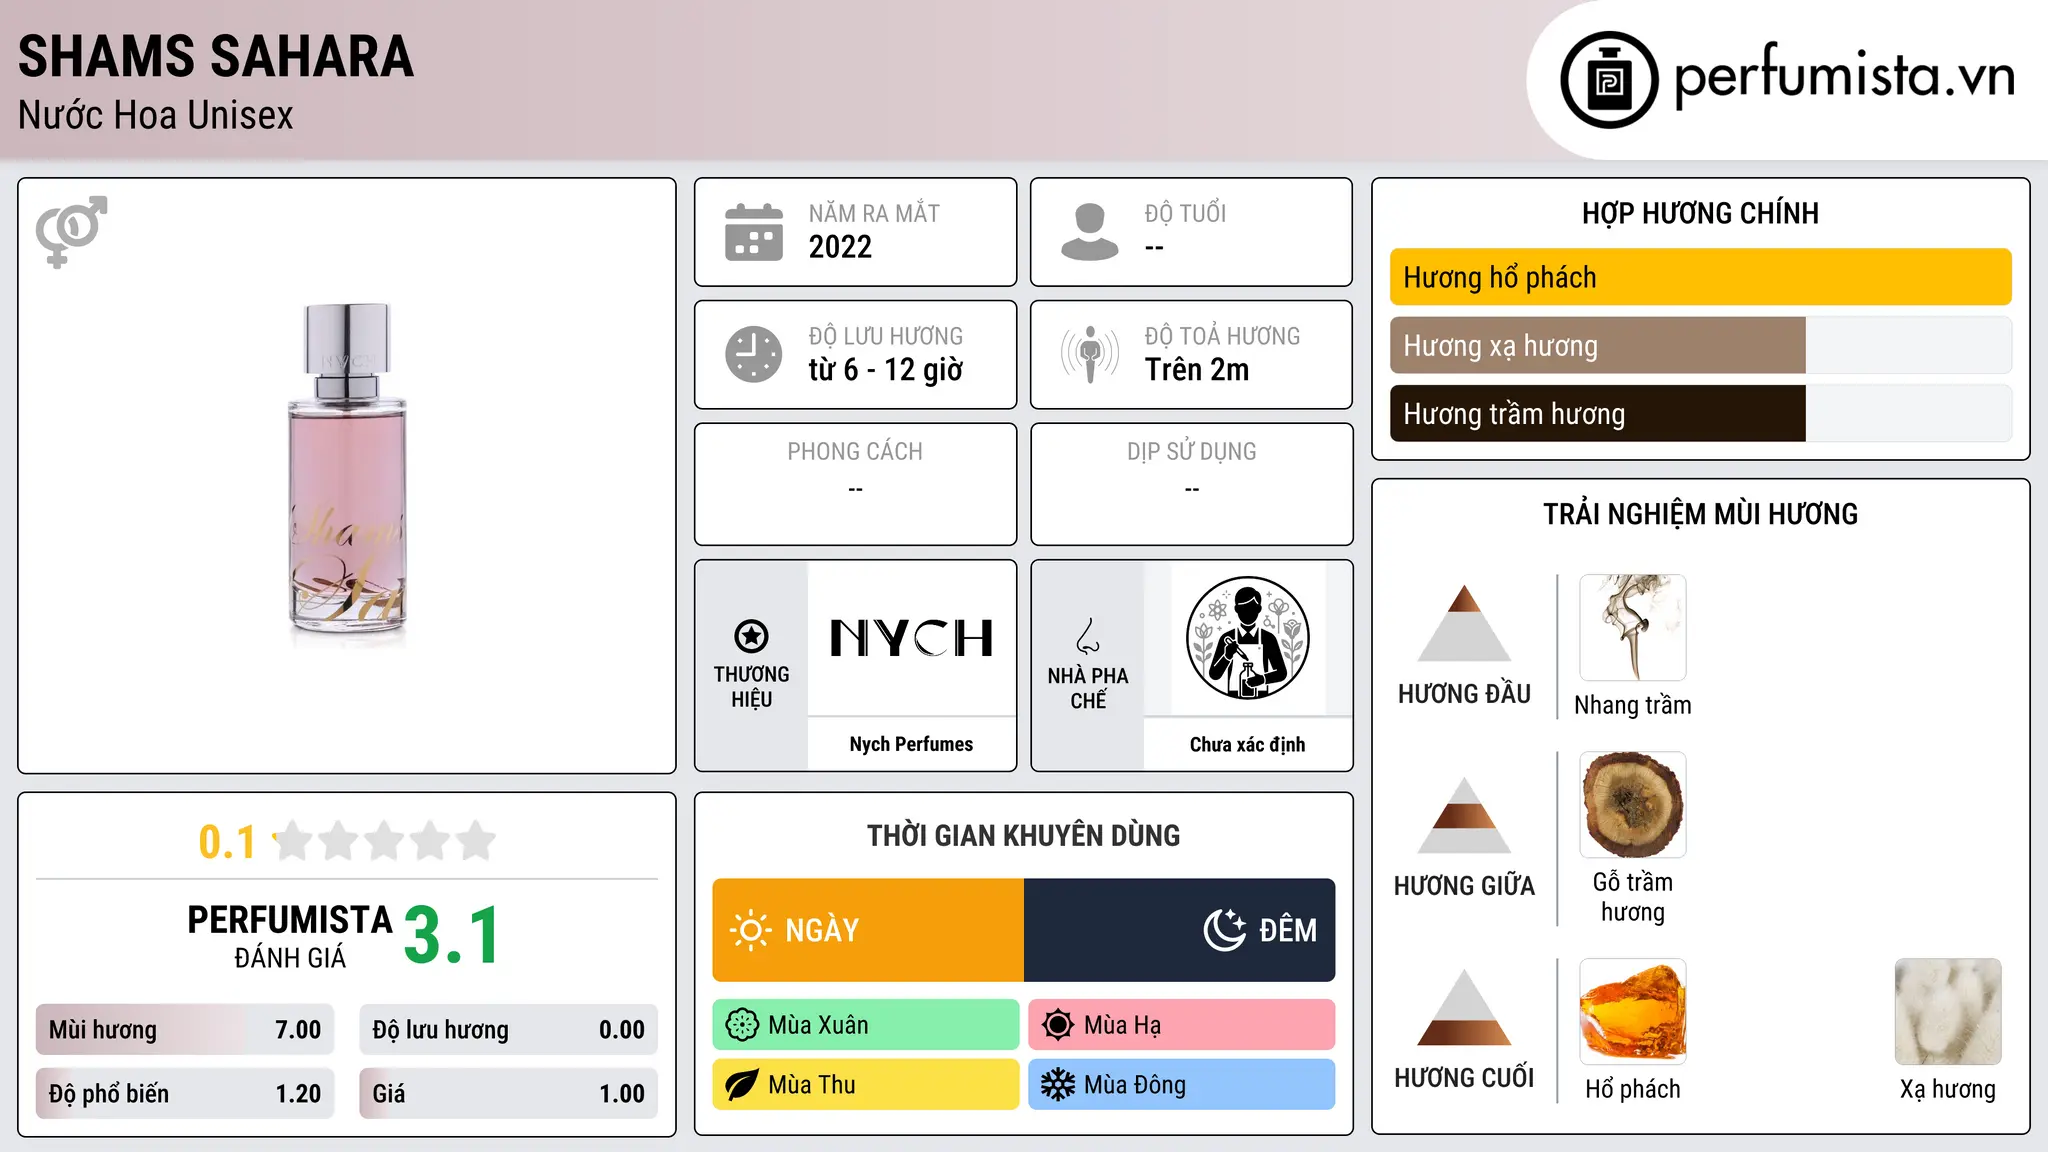This screenshot has width=2048, height=1152.
Task: Click the moon icon in the Đêm block
Action: [x=1225, y=930]
